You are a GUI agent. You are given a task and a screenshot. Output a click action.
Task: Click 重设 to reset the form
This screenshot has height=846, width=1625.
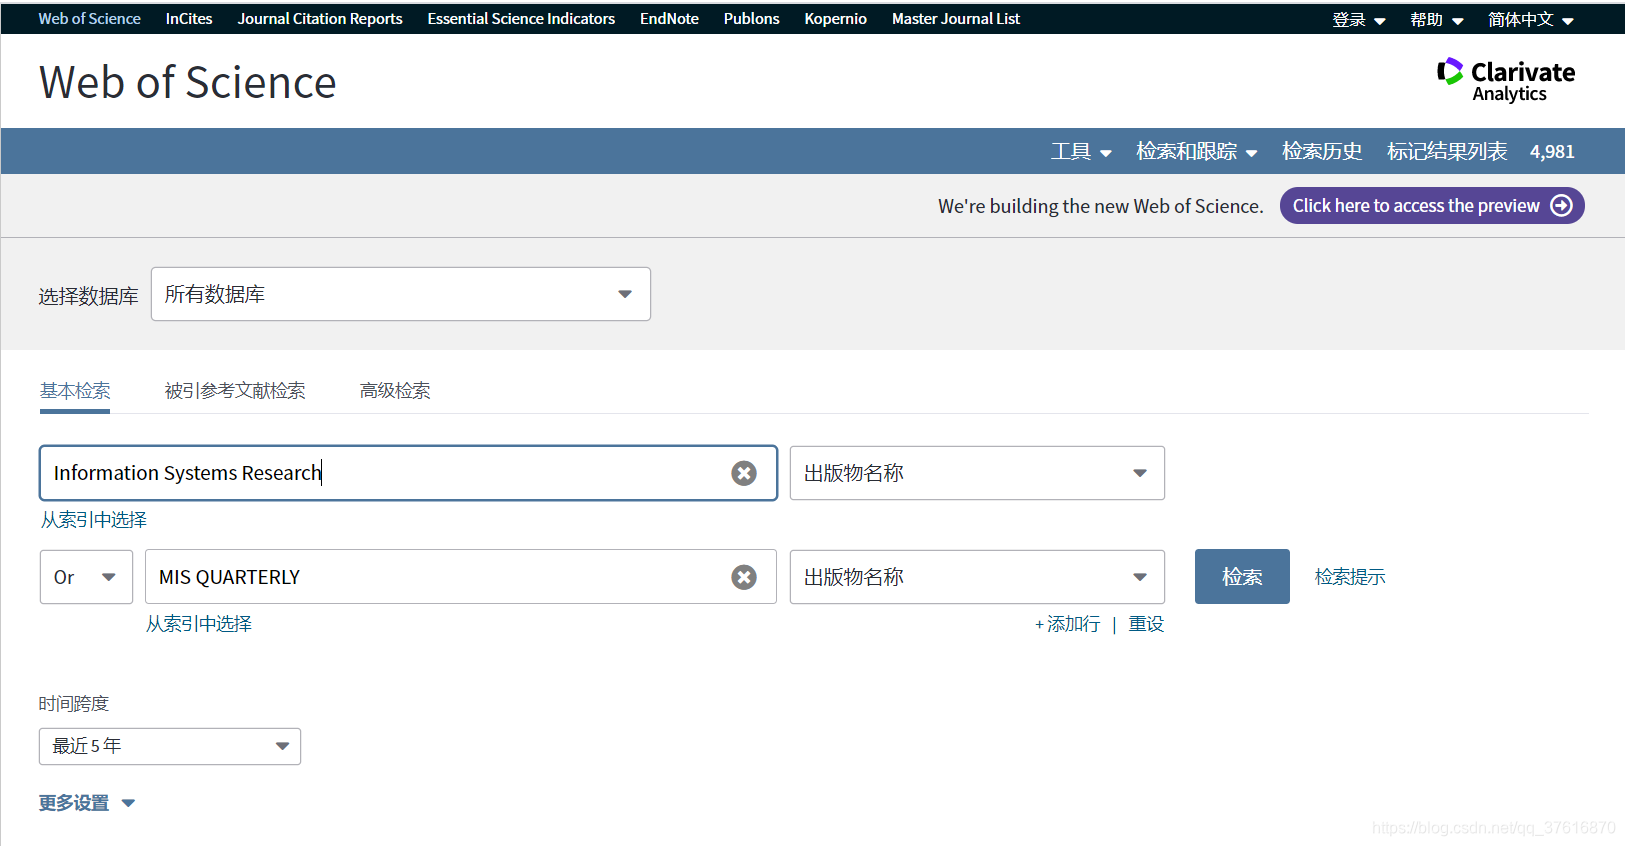(1146, 624)
